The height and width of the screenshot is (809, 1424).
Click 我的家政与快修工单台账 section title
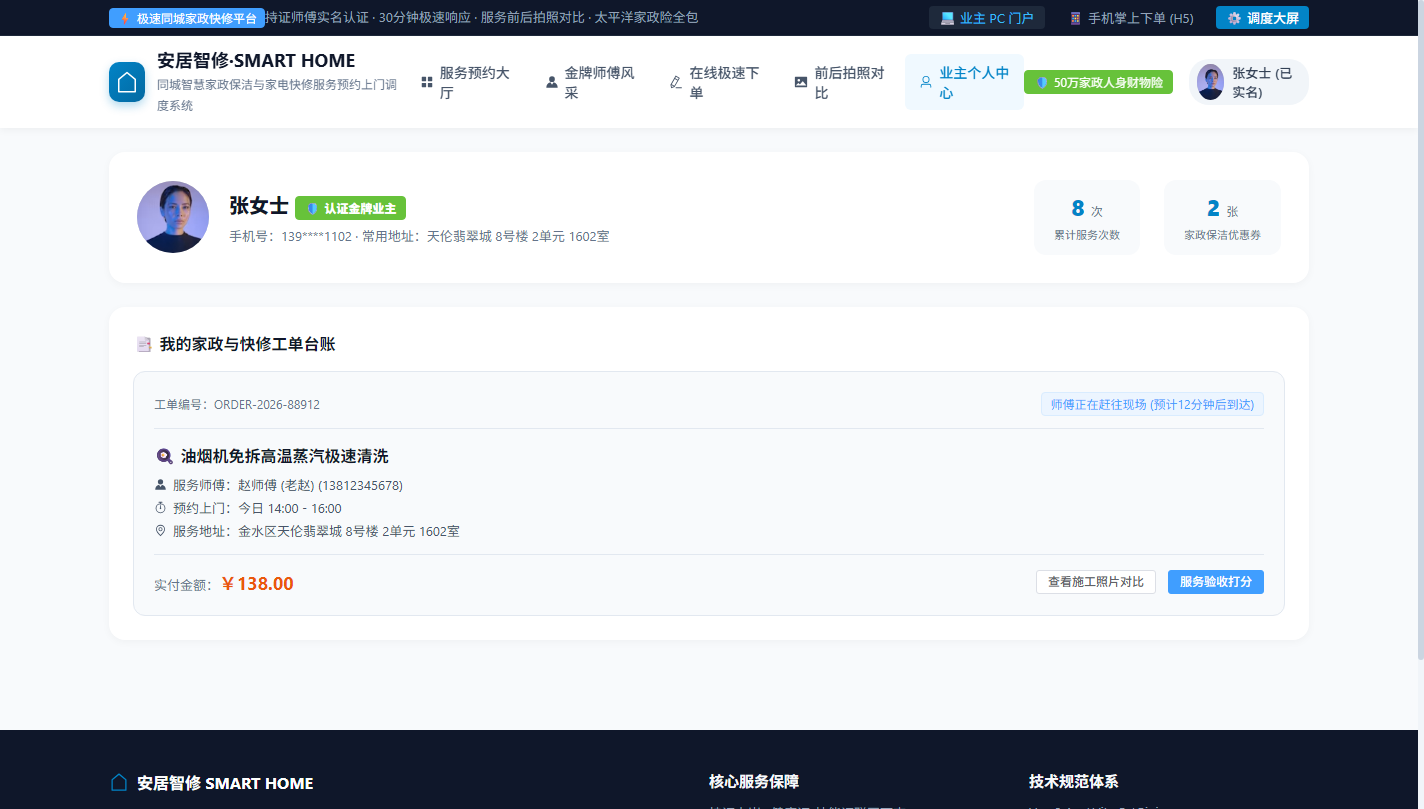[x=247, y=344]
